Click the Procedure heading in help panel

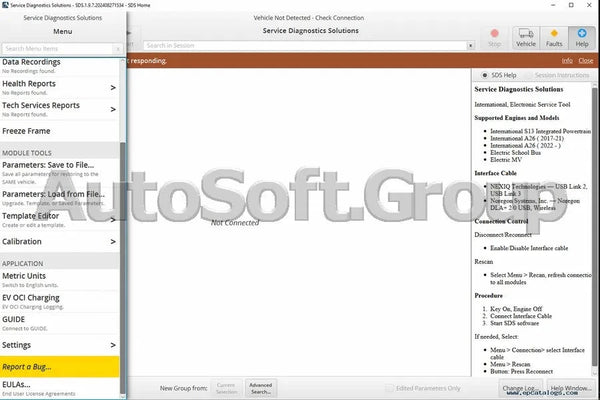pos(488,296)
